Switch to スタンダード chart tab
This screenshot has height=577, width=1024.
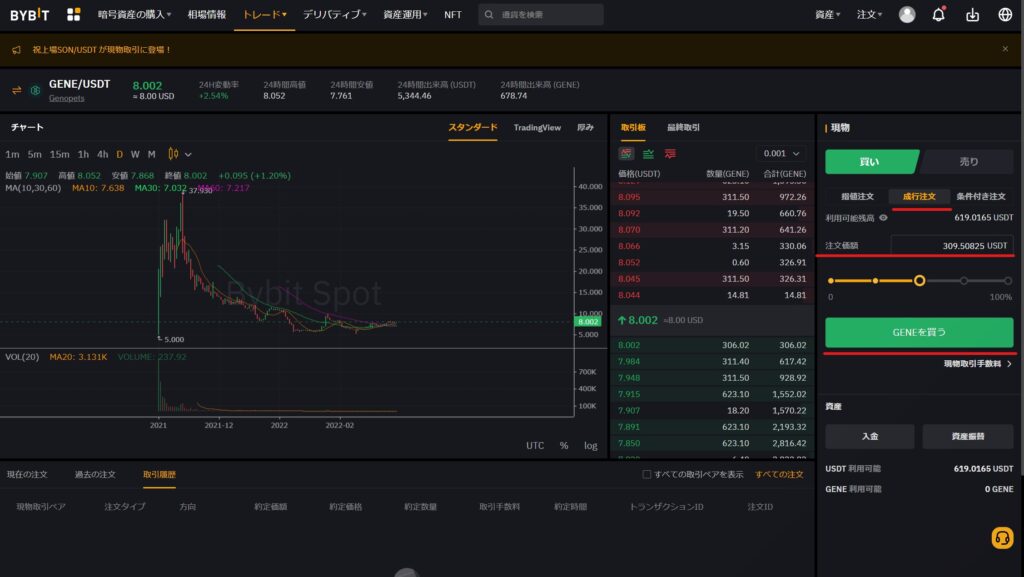pos(473,127)
